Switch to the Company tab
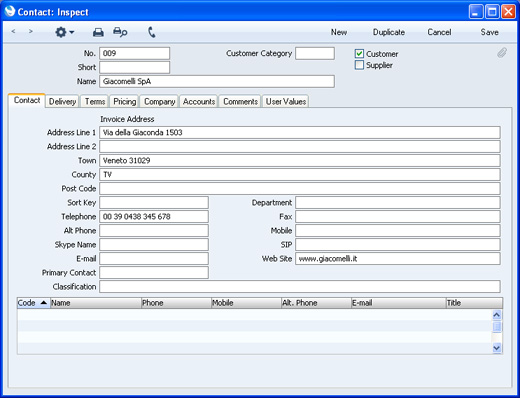 click(159, 101)
